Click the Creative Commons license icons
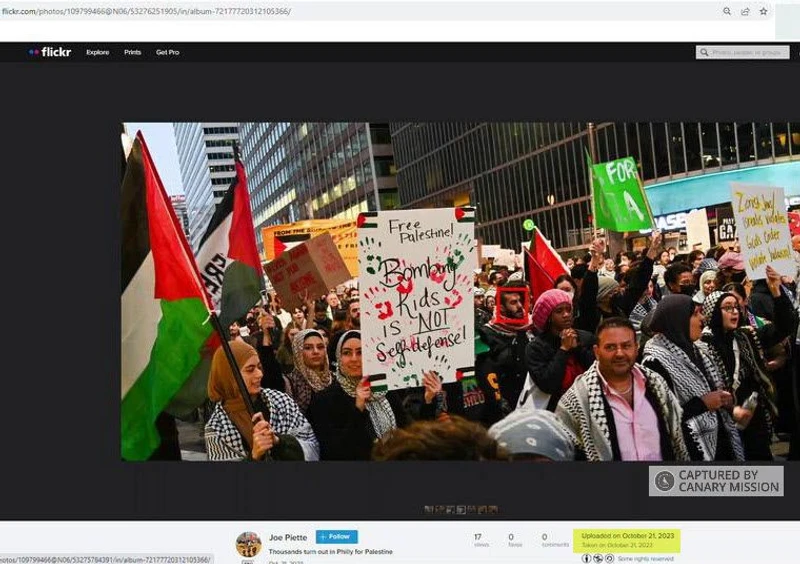The width and height of the screenshot is (800, 564). coord(598,558)
